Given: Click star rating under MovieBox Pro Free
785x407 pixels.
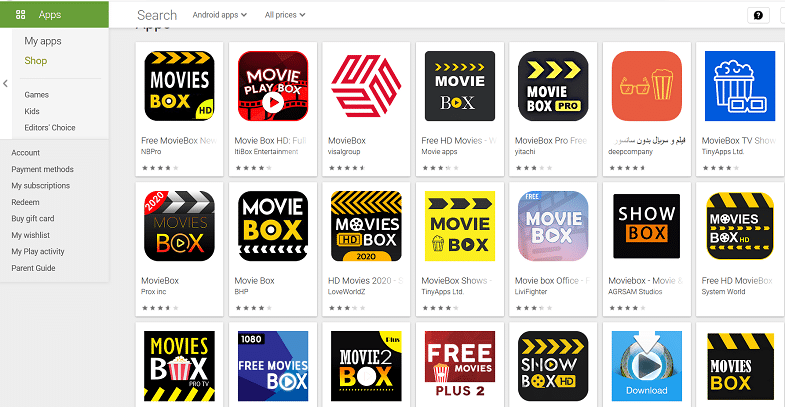Looking at the screenshot, I should point(534,168).
